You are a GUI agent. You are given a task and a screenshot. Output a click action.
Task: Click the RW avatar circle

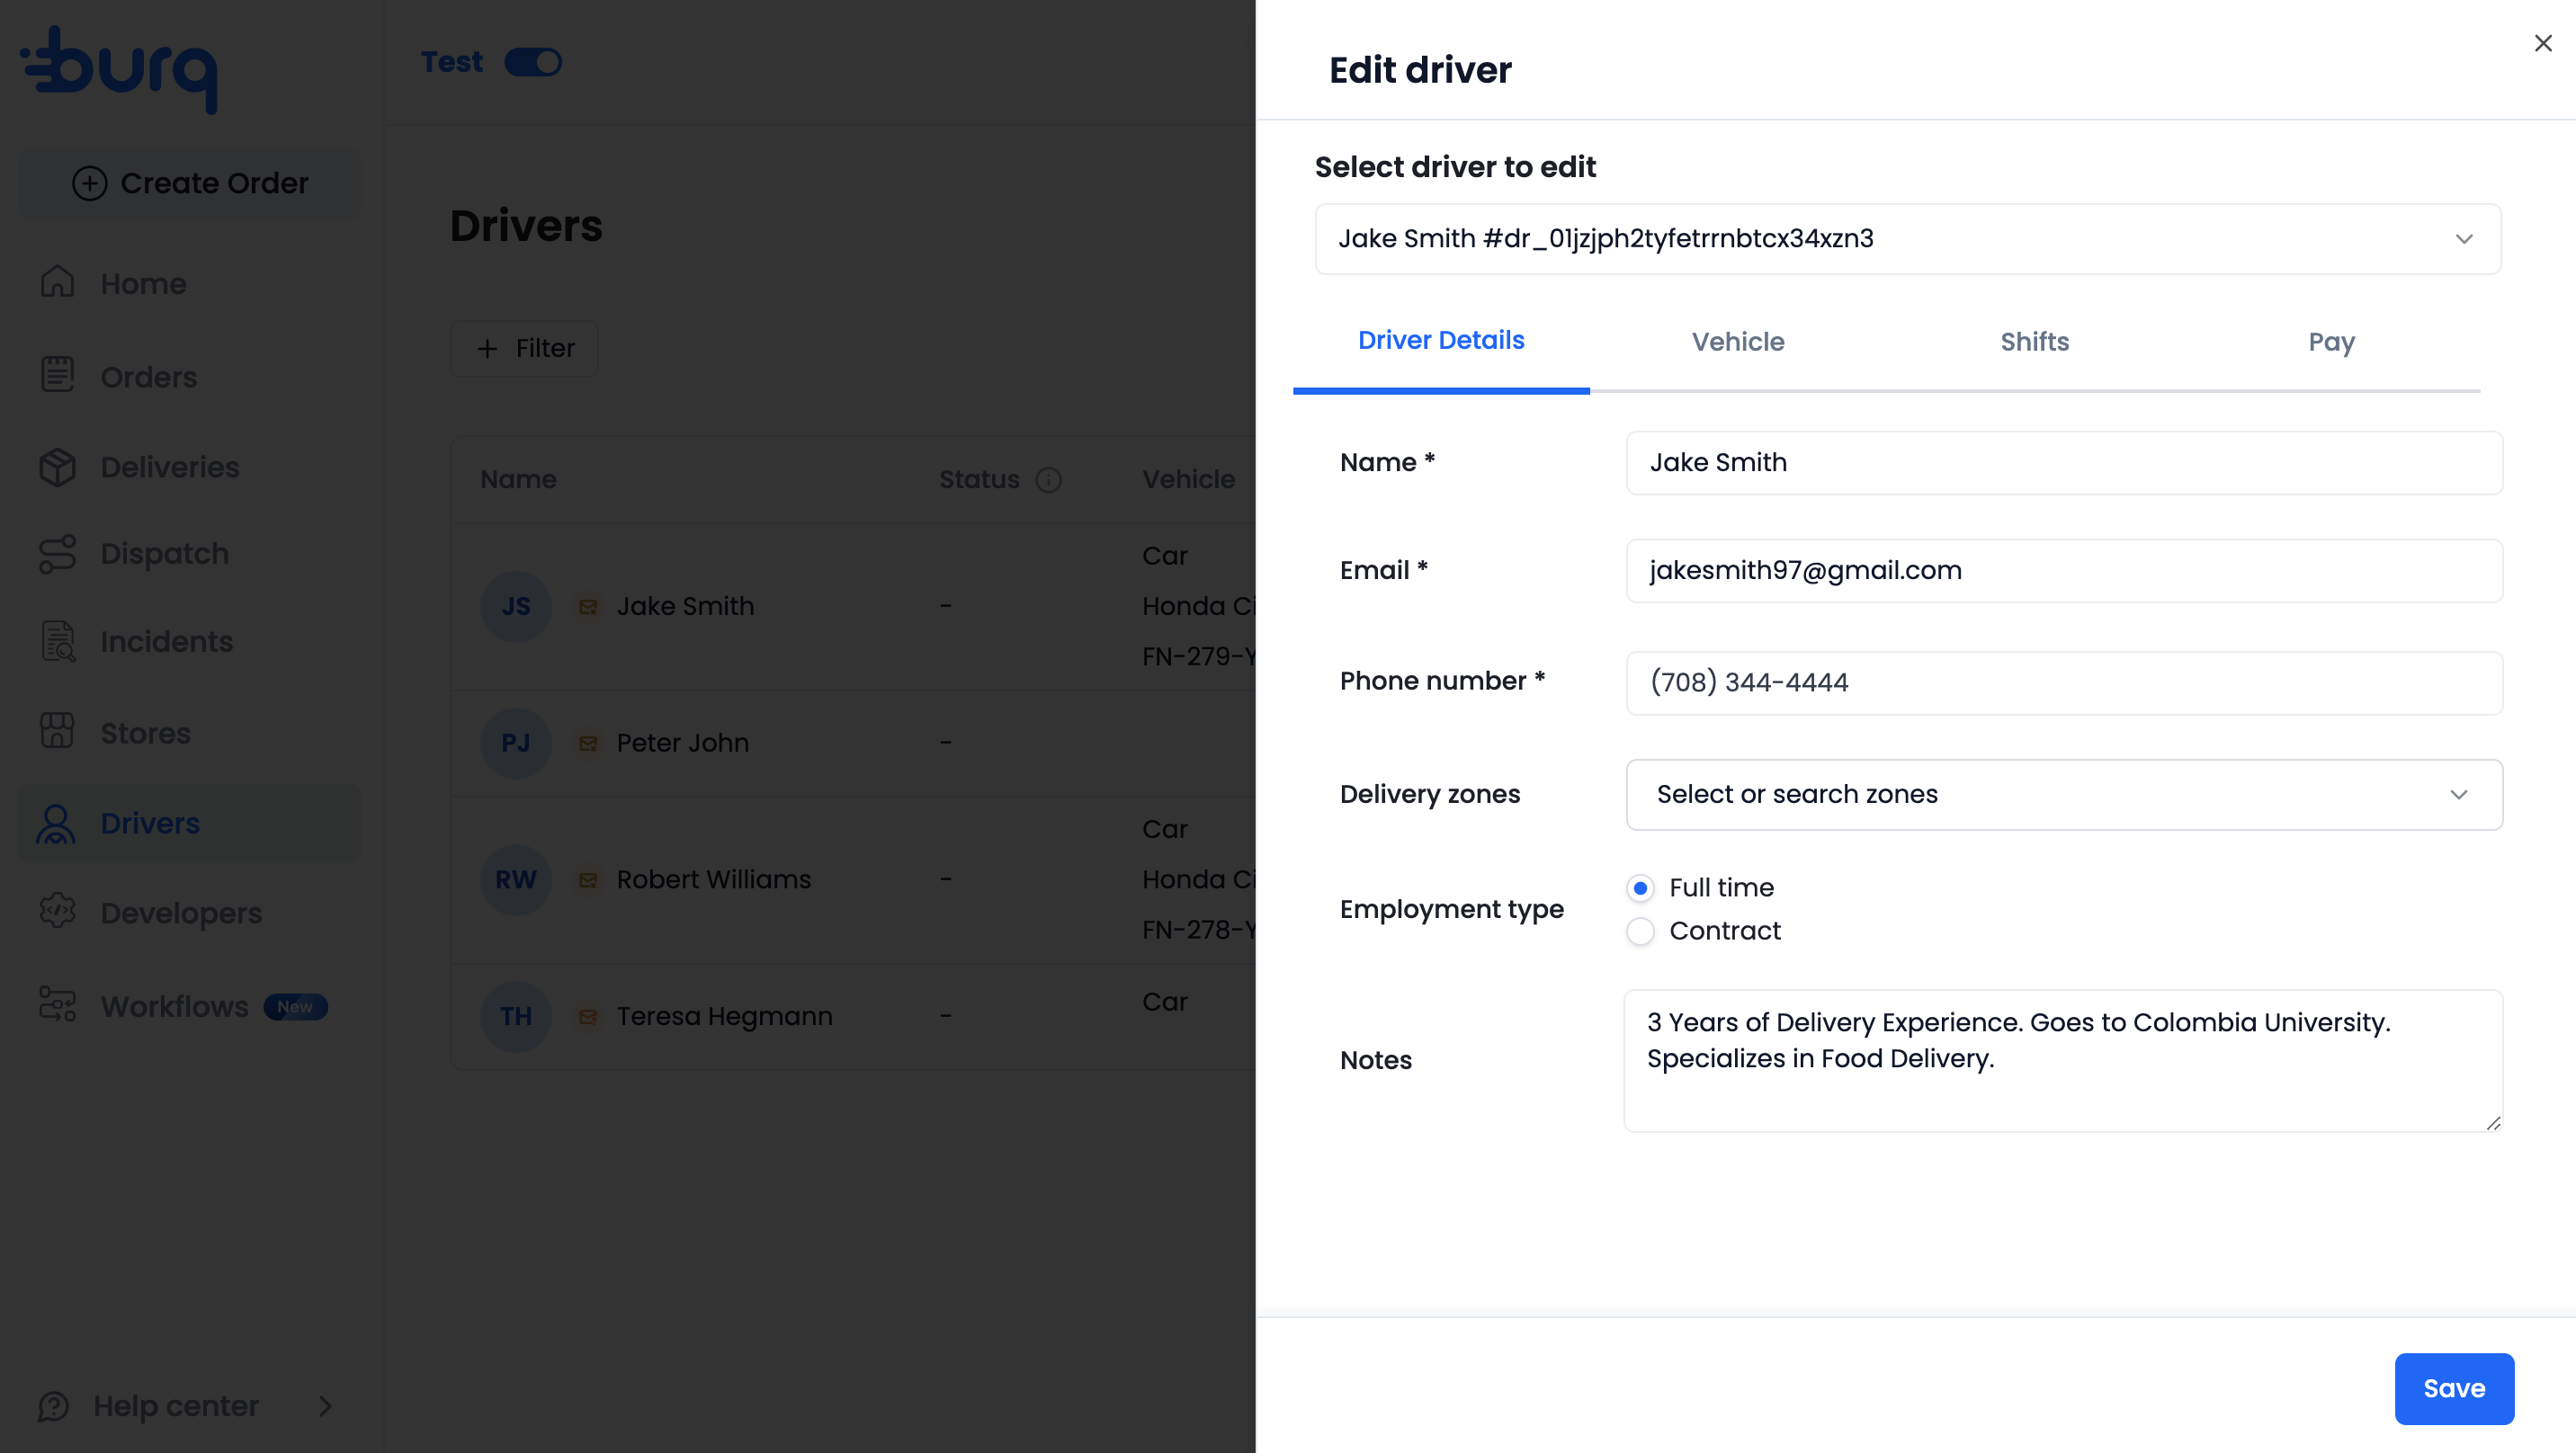coord(516,880)
